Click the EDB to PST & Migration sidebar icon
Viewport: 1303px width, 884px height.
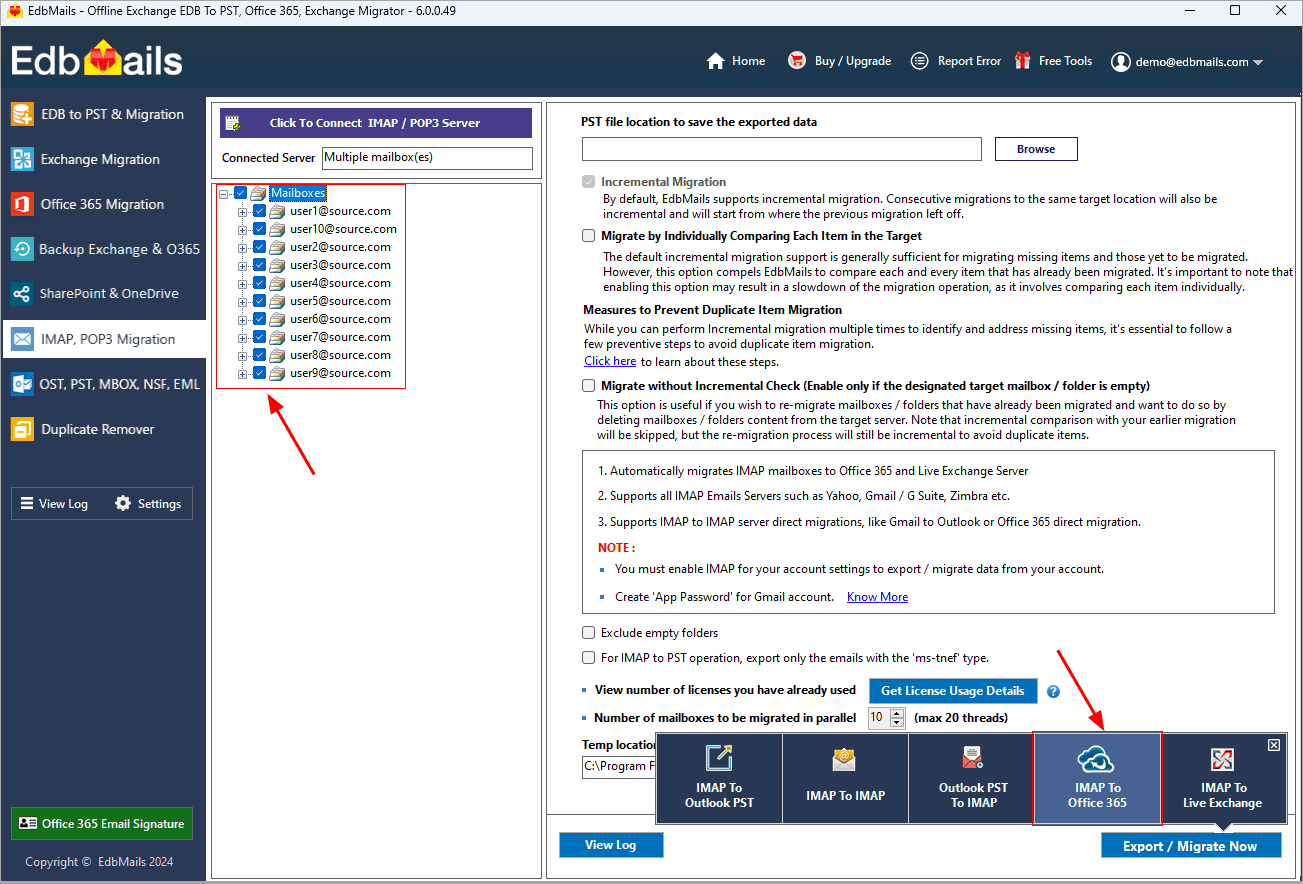(22, 114)
